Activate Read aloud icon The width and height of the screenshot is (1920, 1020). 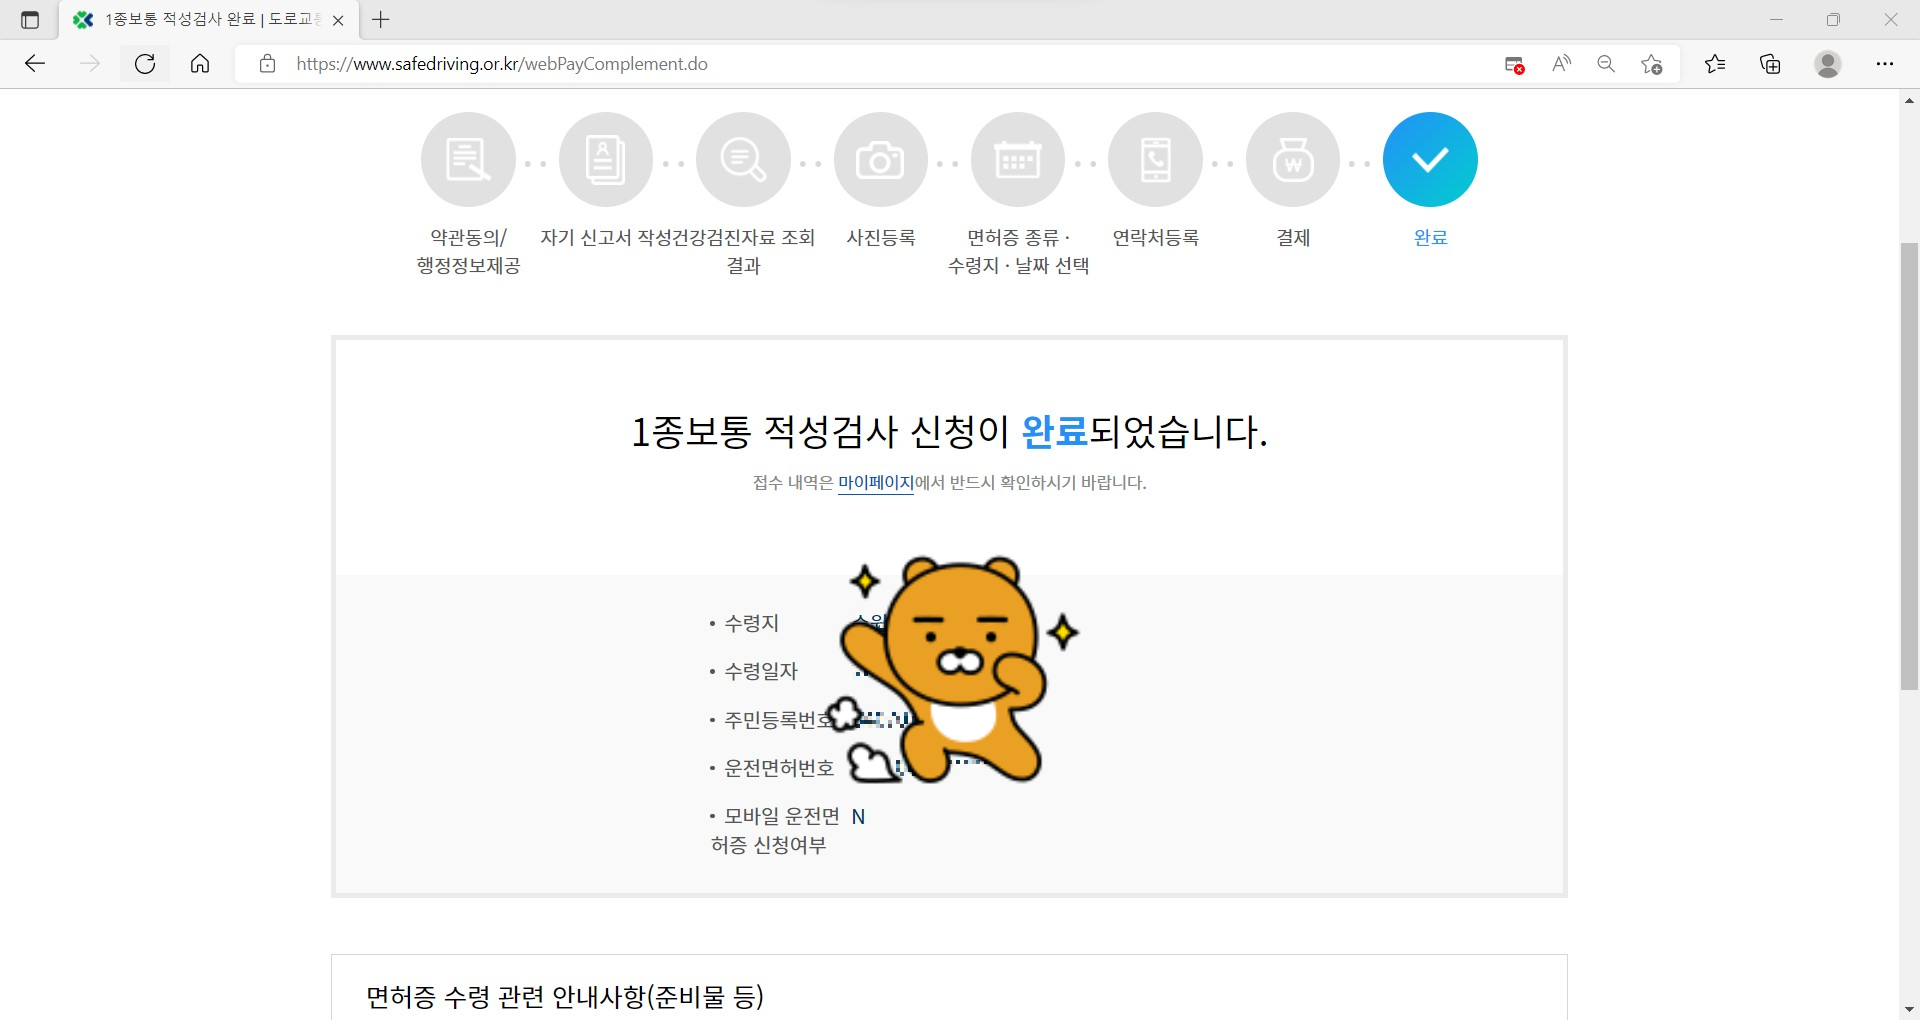(1561, 64)
